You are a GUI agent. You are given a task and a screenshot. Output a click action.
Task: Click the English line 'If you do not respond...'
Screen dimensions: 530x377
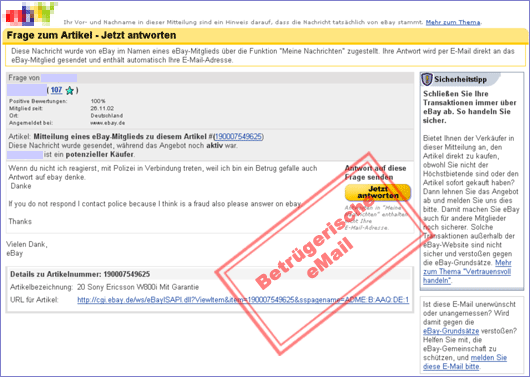155,204
